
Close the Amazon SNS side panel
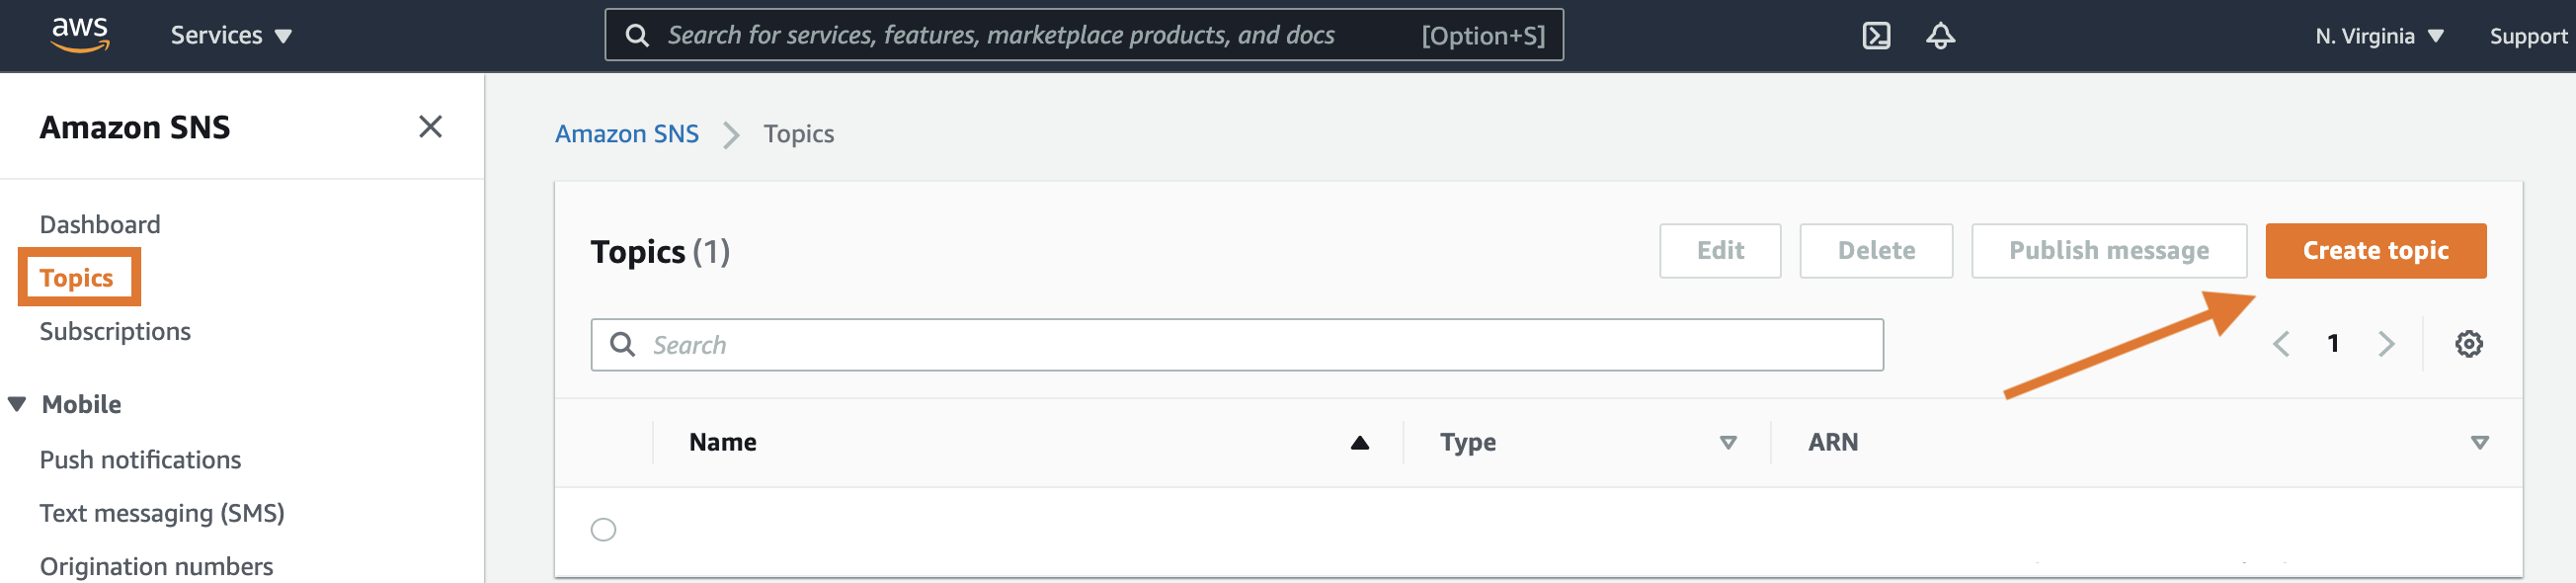click(x=430, y=127)
